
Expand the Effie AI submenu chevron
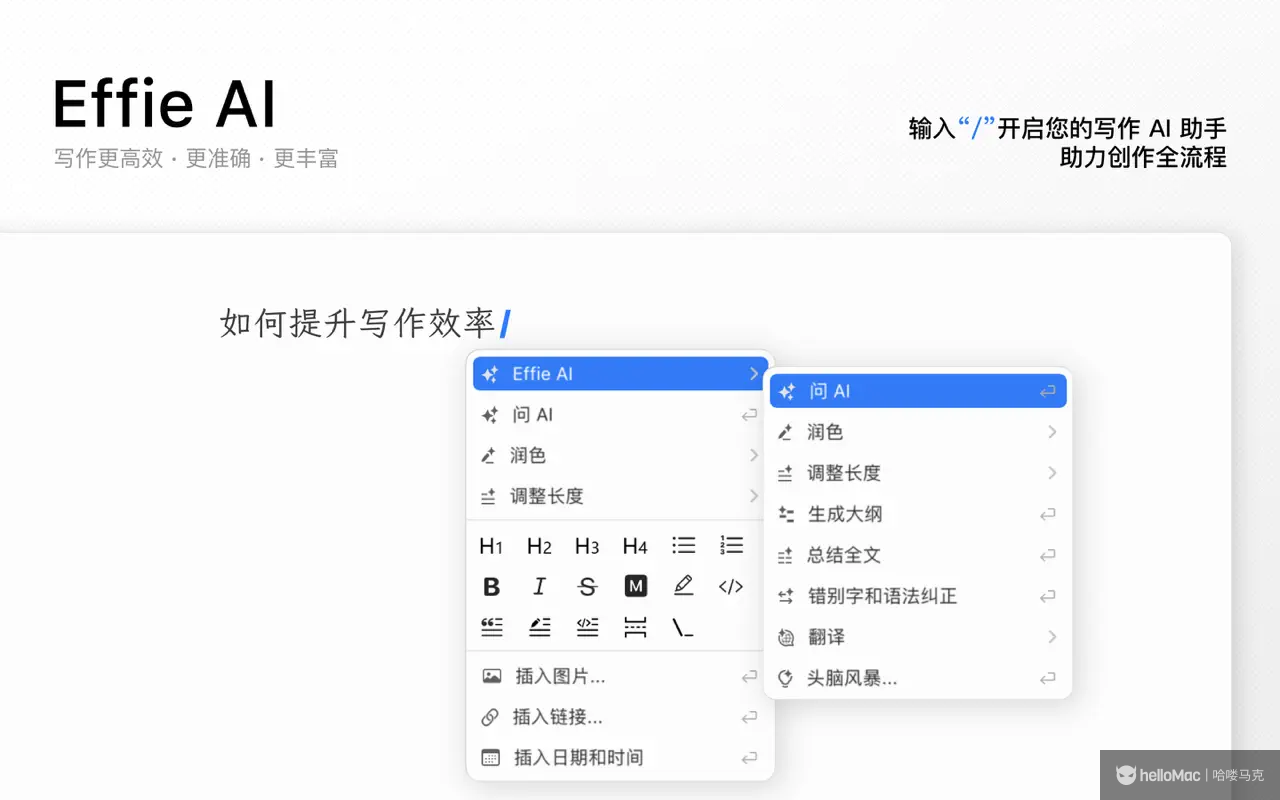[x=753, y=374]
